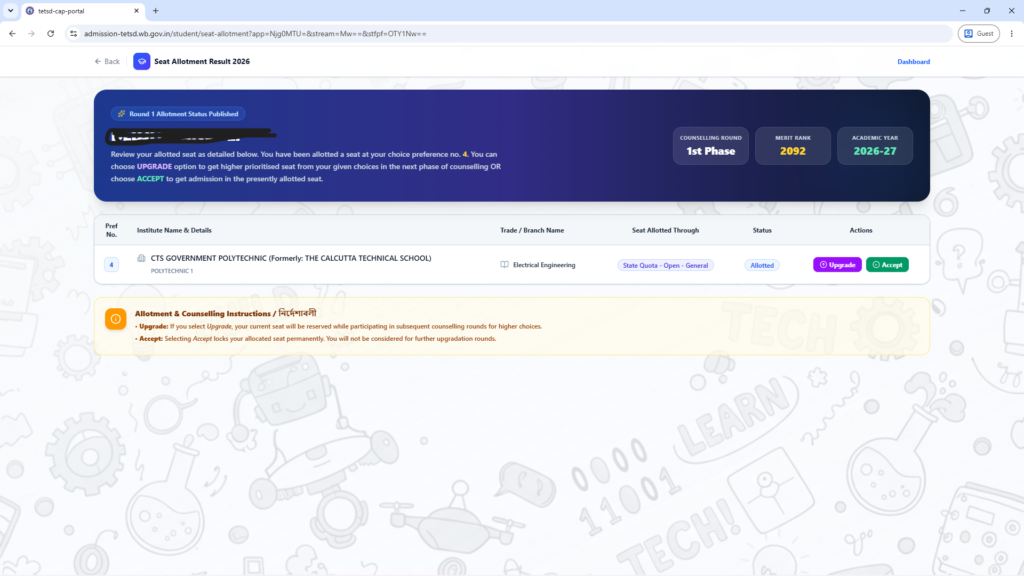1024x576 pixels.
Task: Click the Merit Rank 2092 card
Action: click(x=793, y=146)
